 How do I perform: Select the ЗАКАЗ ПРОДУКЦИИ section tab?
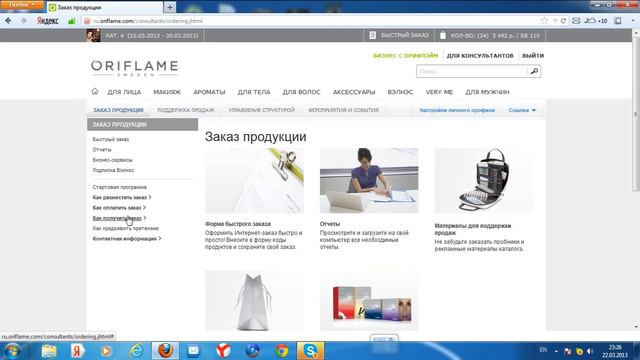tap(118, 110)
